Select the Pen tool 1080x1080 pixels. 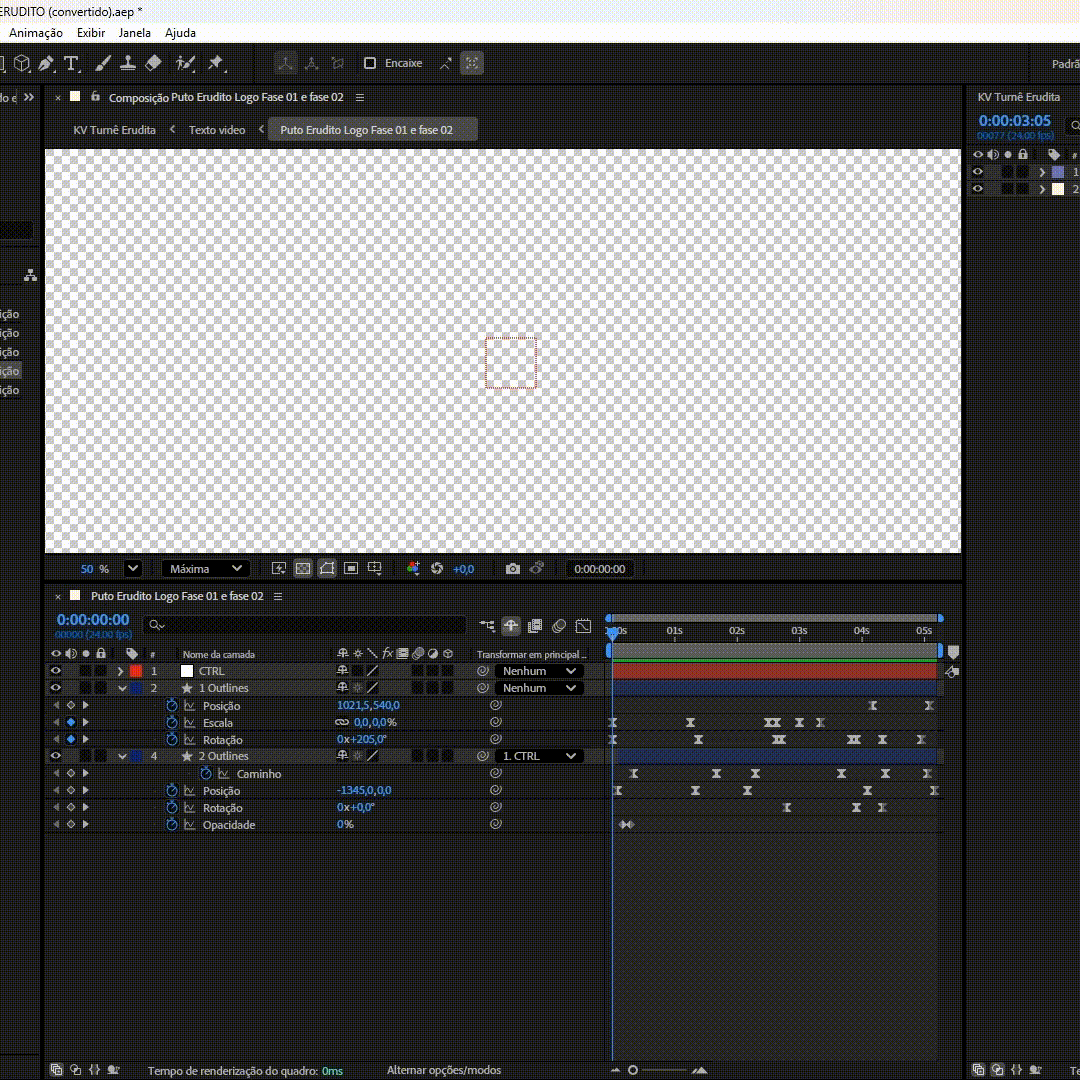[x=46, y=63]
